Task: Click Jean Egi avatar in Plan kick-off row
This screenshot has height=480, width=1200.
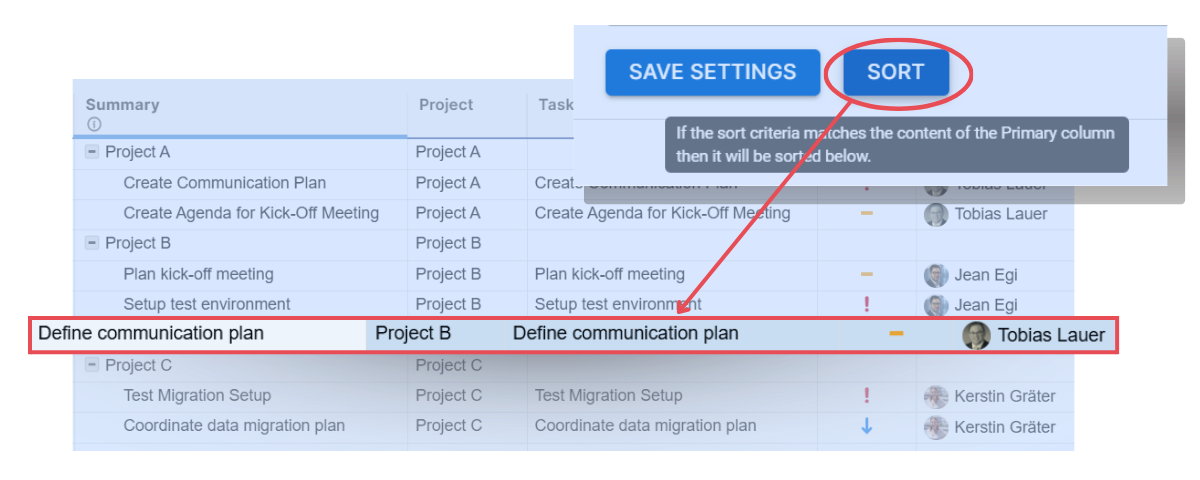Action: (x=936, y=275)
